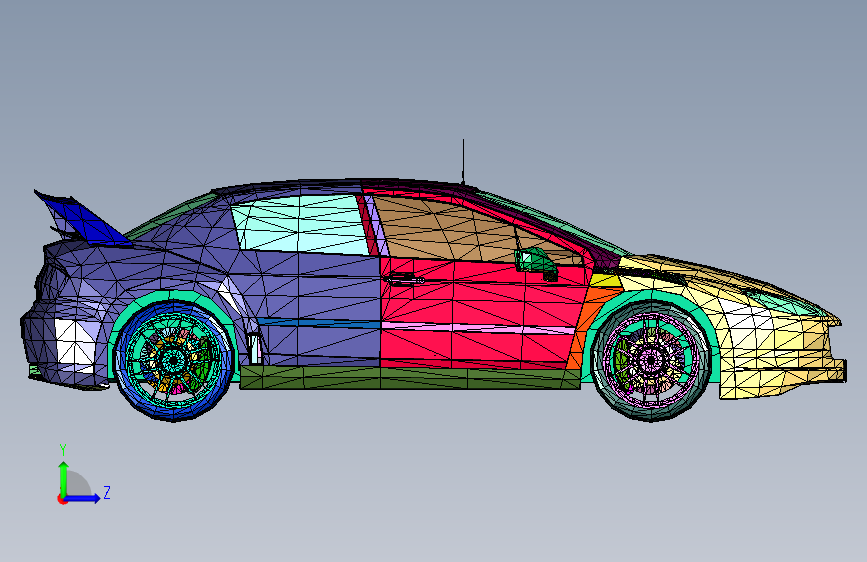Select the front wheel hub center
This screenshot has height=562, width=867.
[651, 361]
